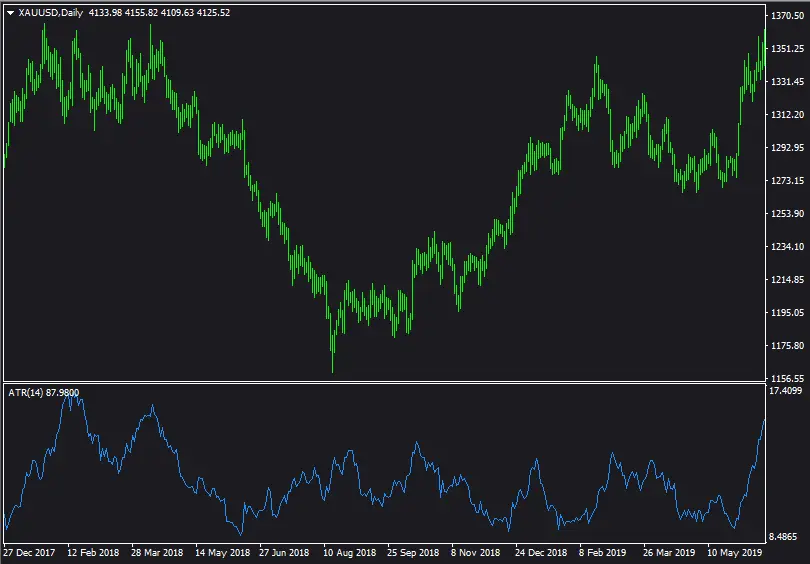810x564 pixels.
Task: Click the 10 May 2019 date label
Action: point(734,553)
